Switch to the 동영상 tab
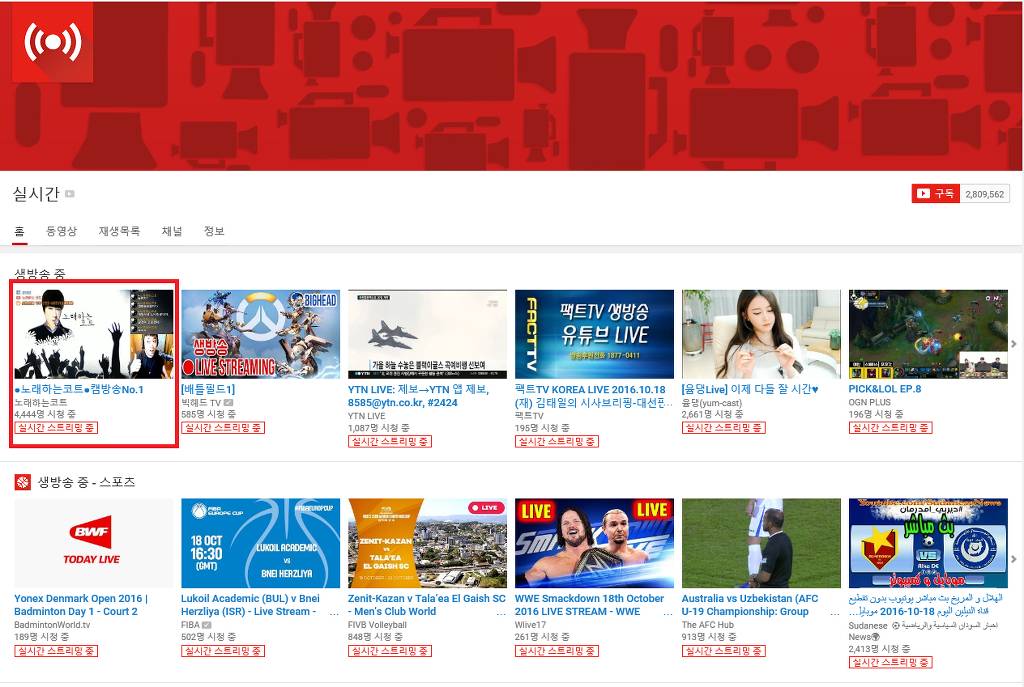This screenshot has height=687, width=1024. click(61, 231)
